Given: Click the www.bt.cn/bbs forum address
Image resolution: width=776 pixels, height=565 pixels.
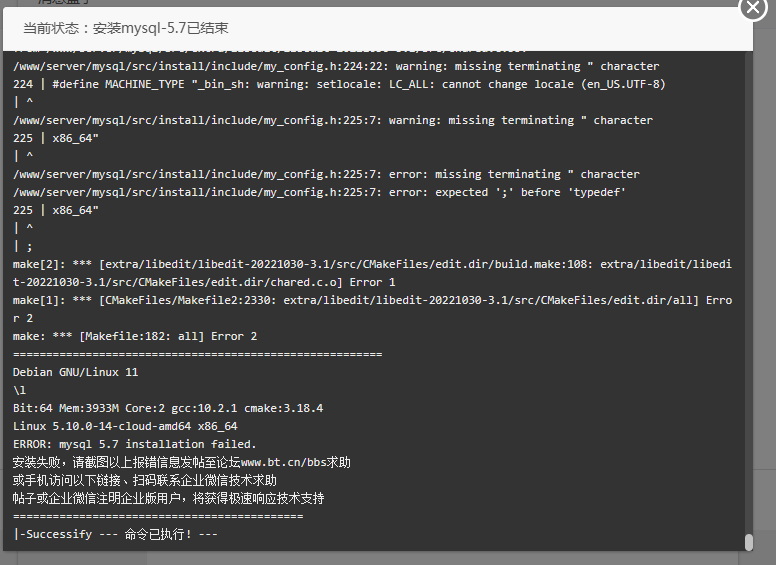Looking at the screenshot, I should coord(284,462).
